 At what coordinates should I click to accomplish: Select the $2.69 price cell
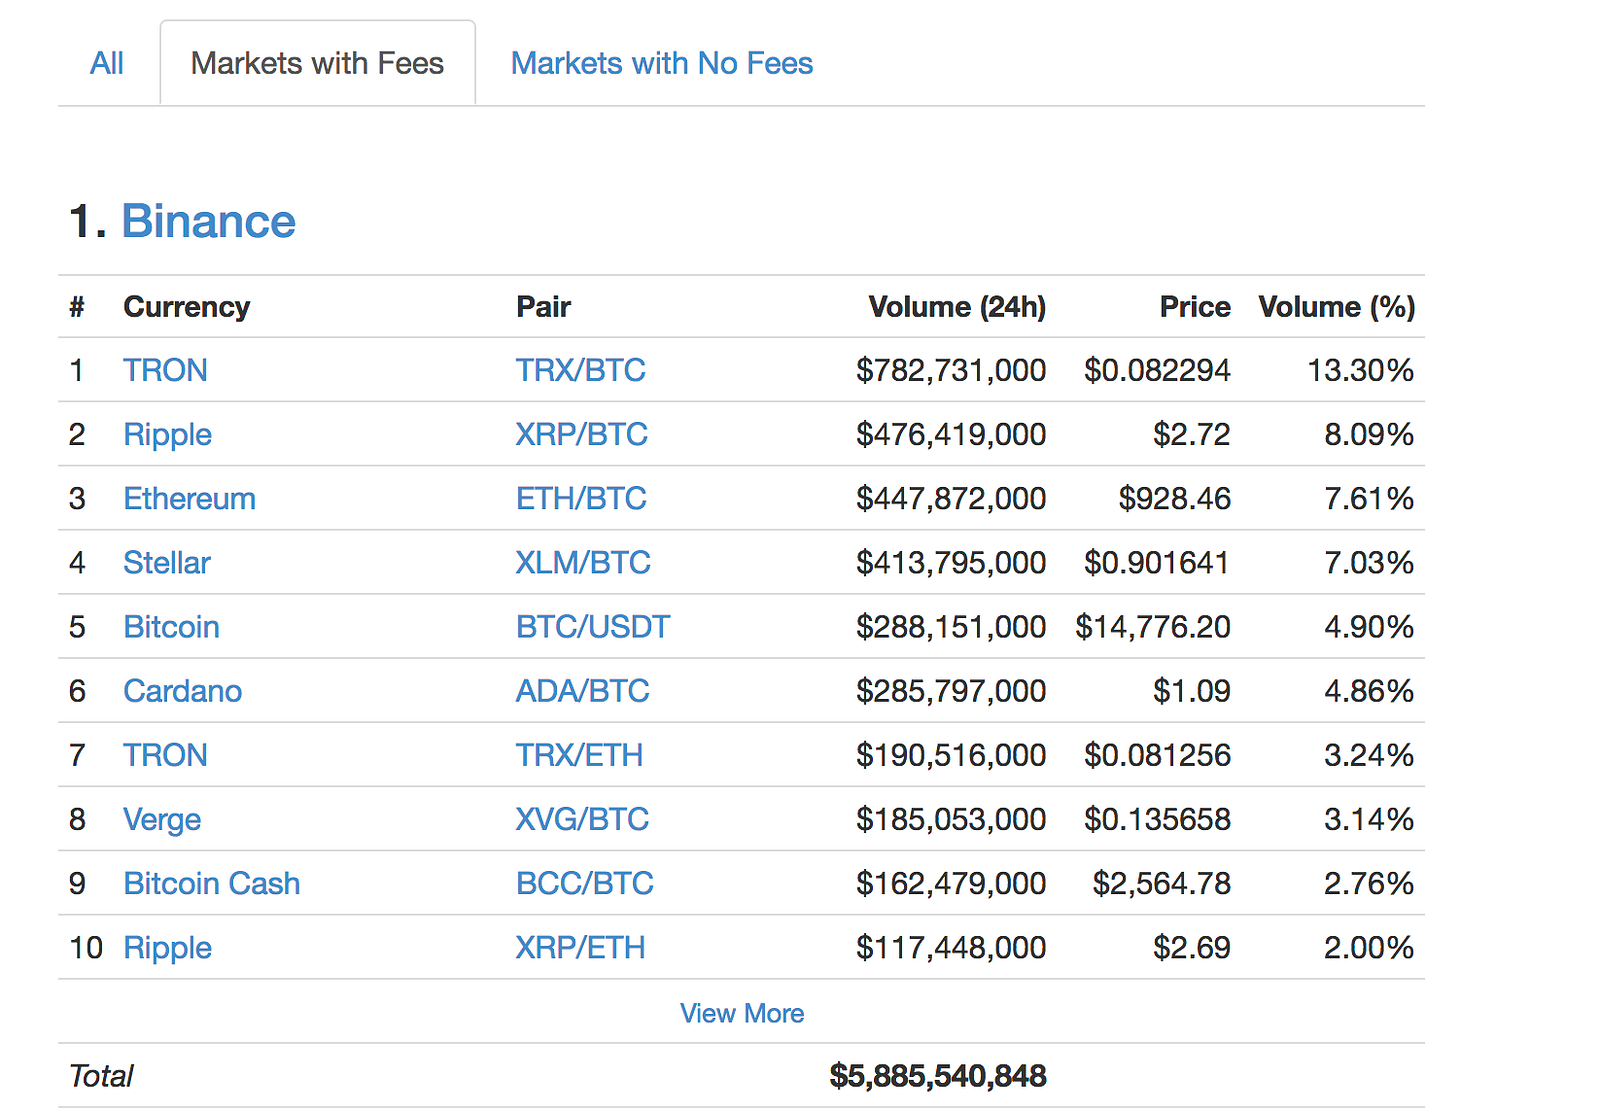1191,947
